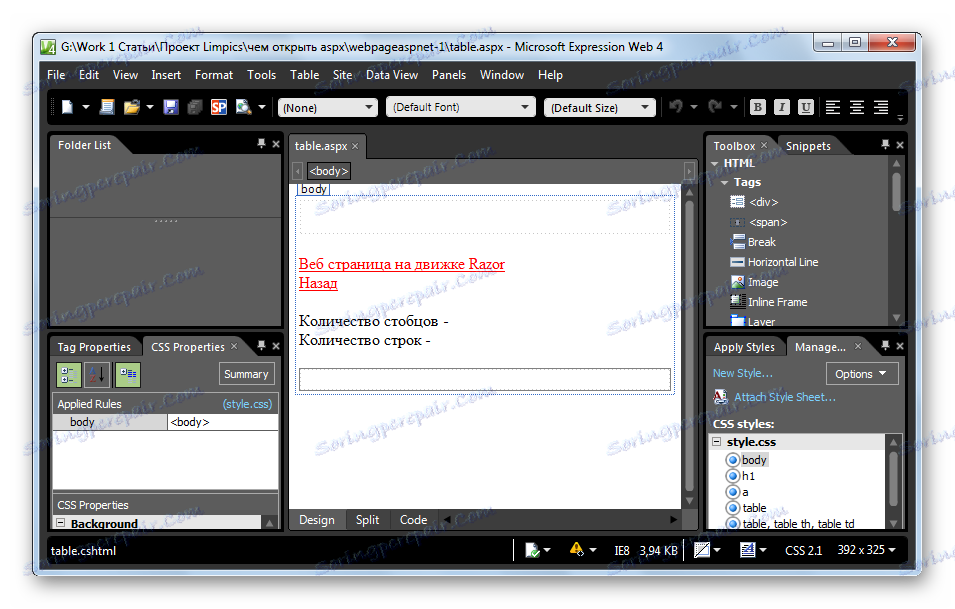Viewport: 955px width, 609px height.
Task: Open the Default Font dropdown
Action: coord(460,107)
